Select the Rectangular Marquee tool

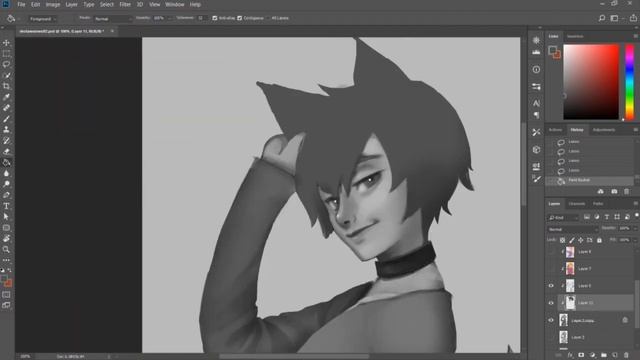(6, 54)
